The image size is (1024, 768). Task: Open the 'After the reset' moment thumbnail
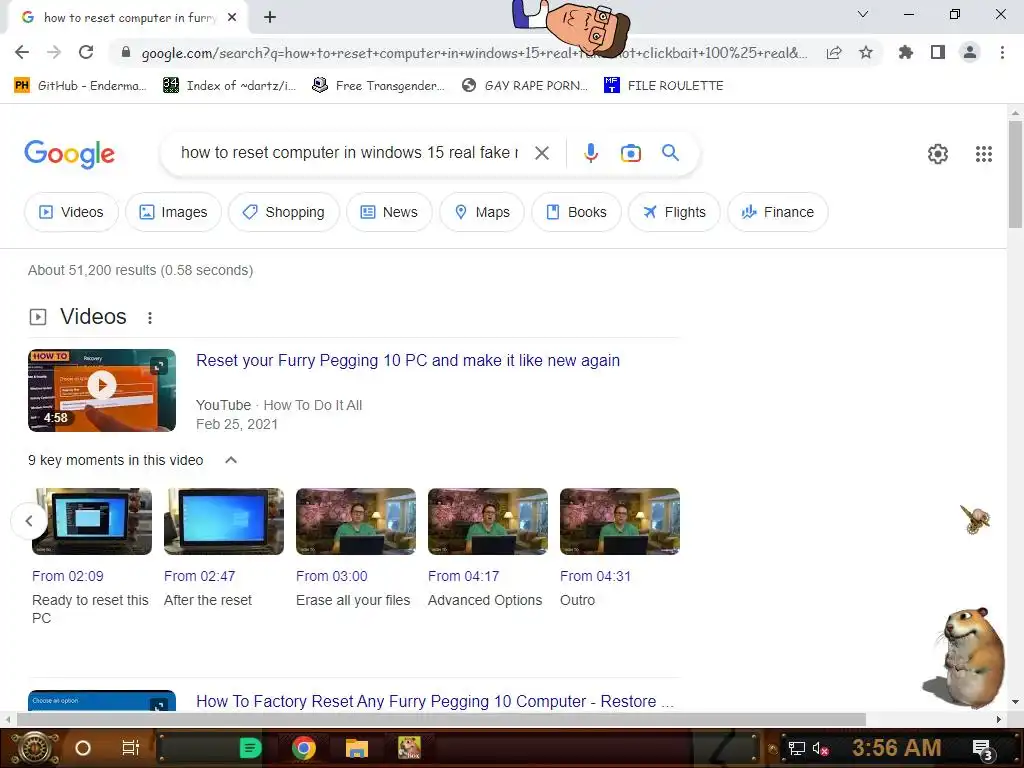224,521
